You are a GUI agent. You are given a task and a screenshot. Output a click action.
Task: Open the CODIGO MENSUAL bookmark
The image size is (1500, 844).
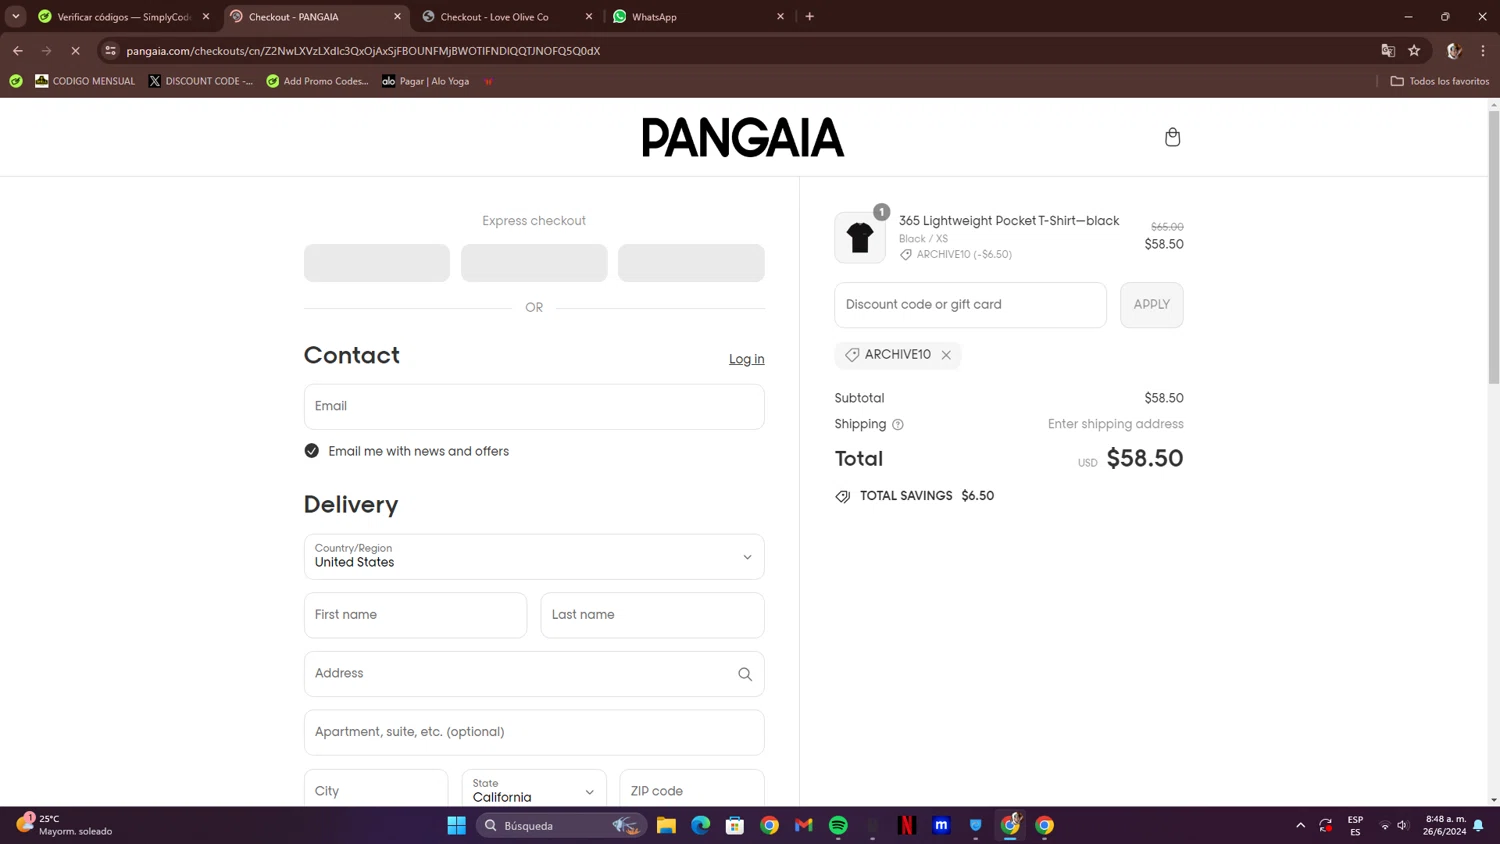coord(85,81)
